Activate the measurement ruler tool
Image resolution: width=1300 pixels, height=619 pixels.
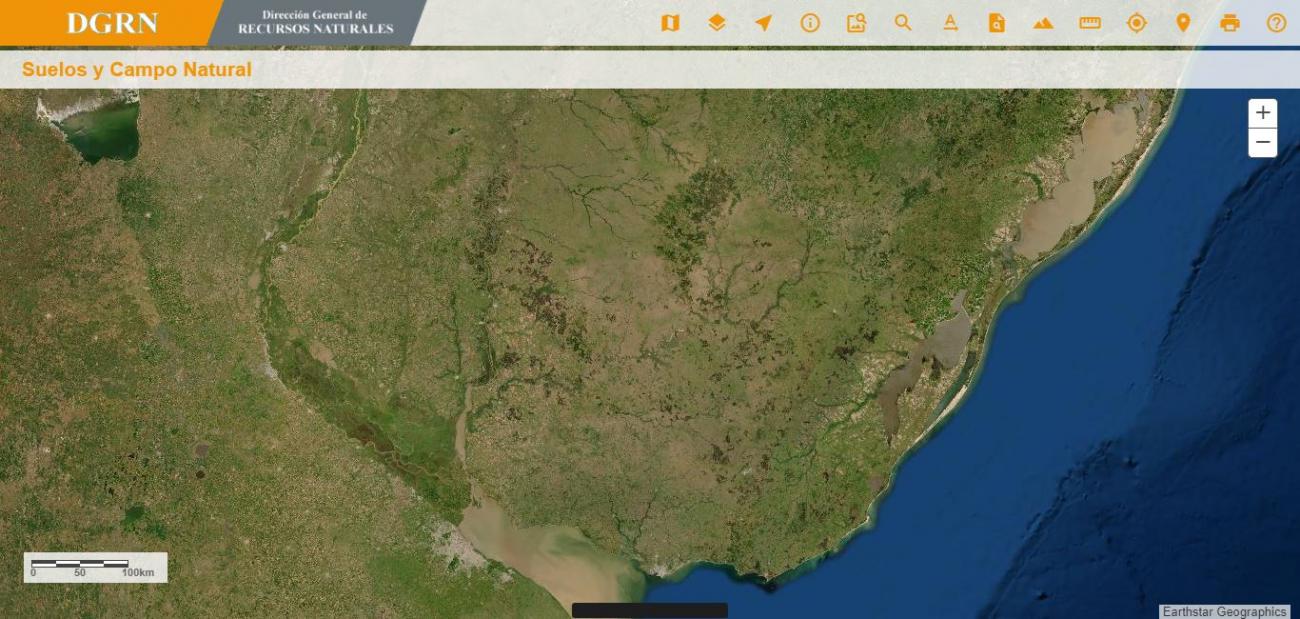click(1090, 22)
